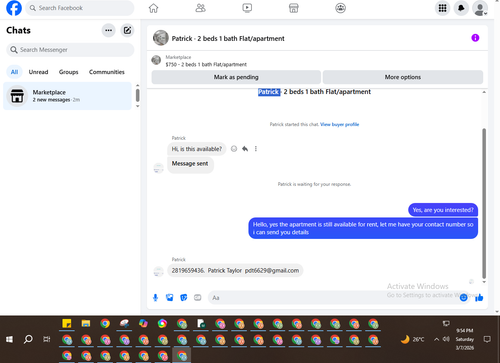500x363 pixels.
Task: Open the Windows notification center icon
Action: point(487,339)
